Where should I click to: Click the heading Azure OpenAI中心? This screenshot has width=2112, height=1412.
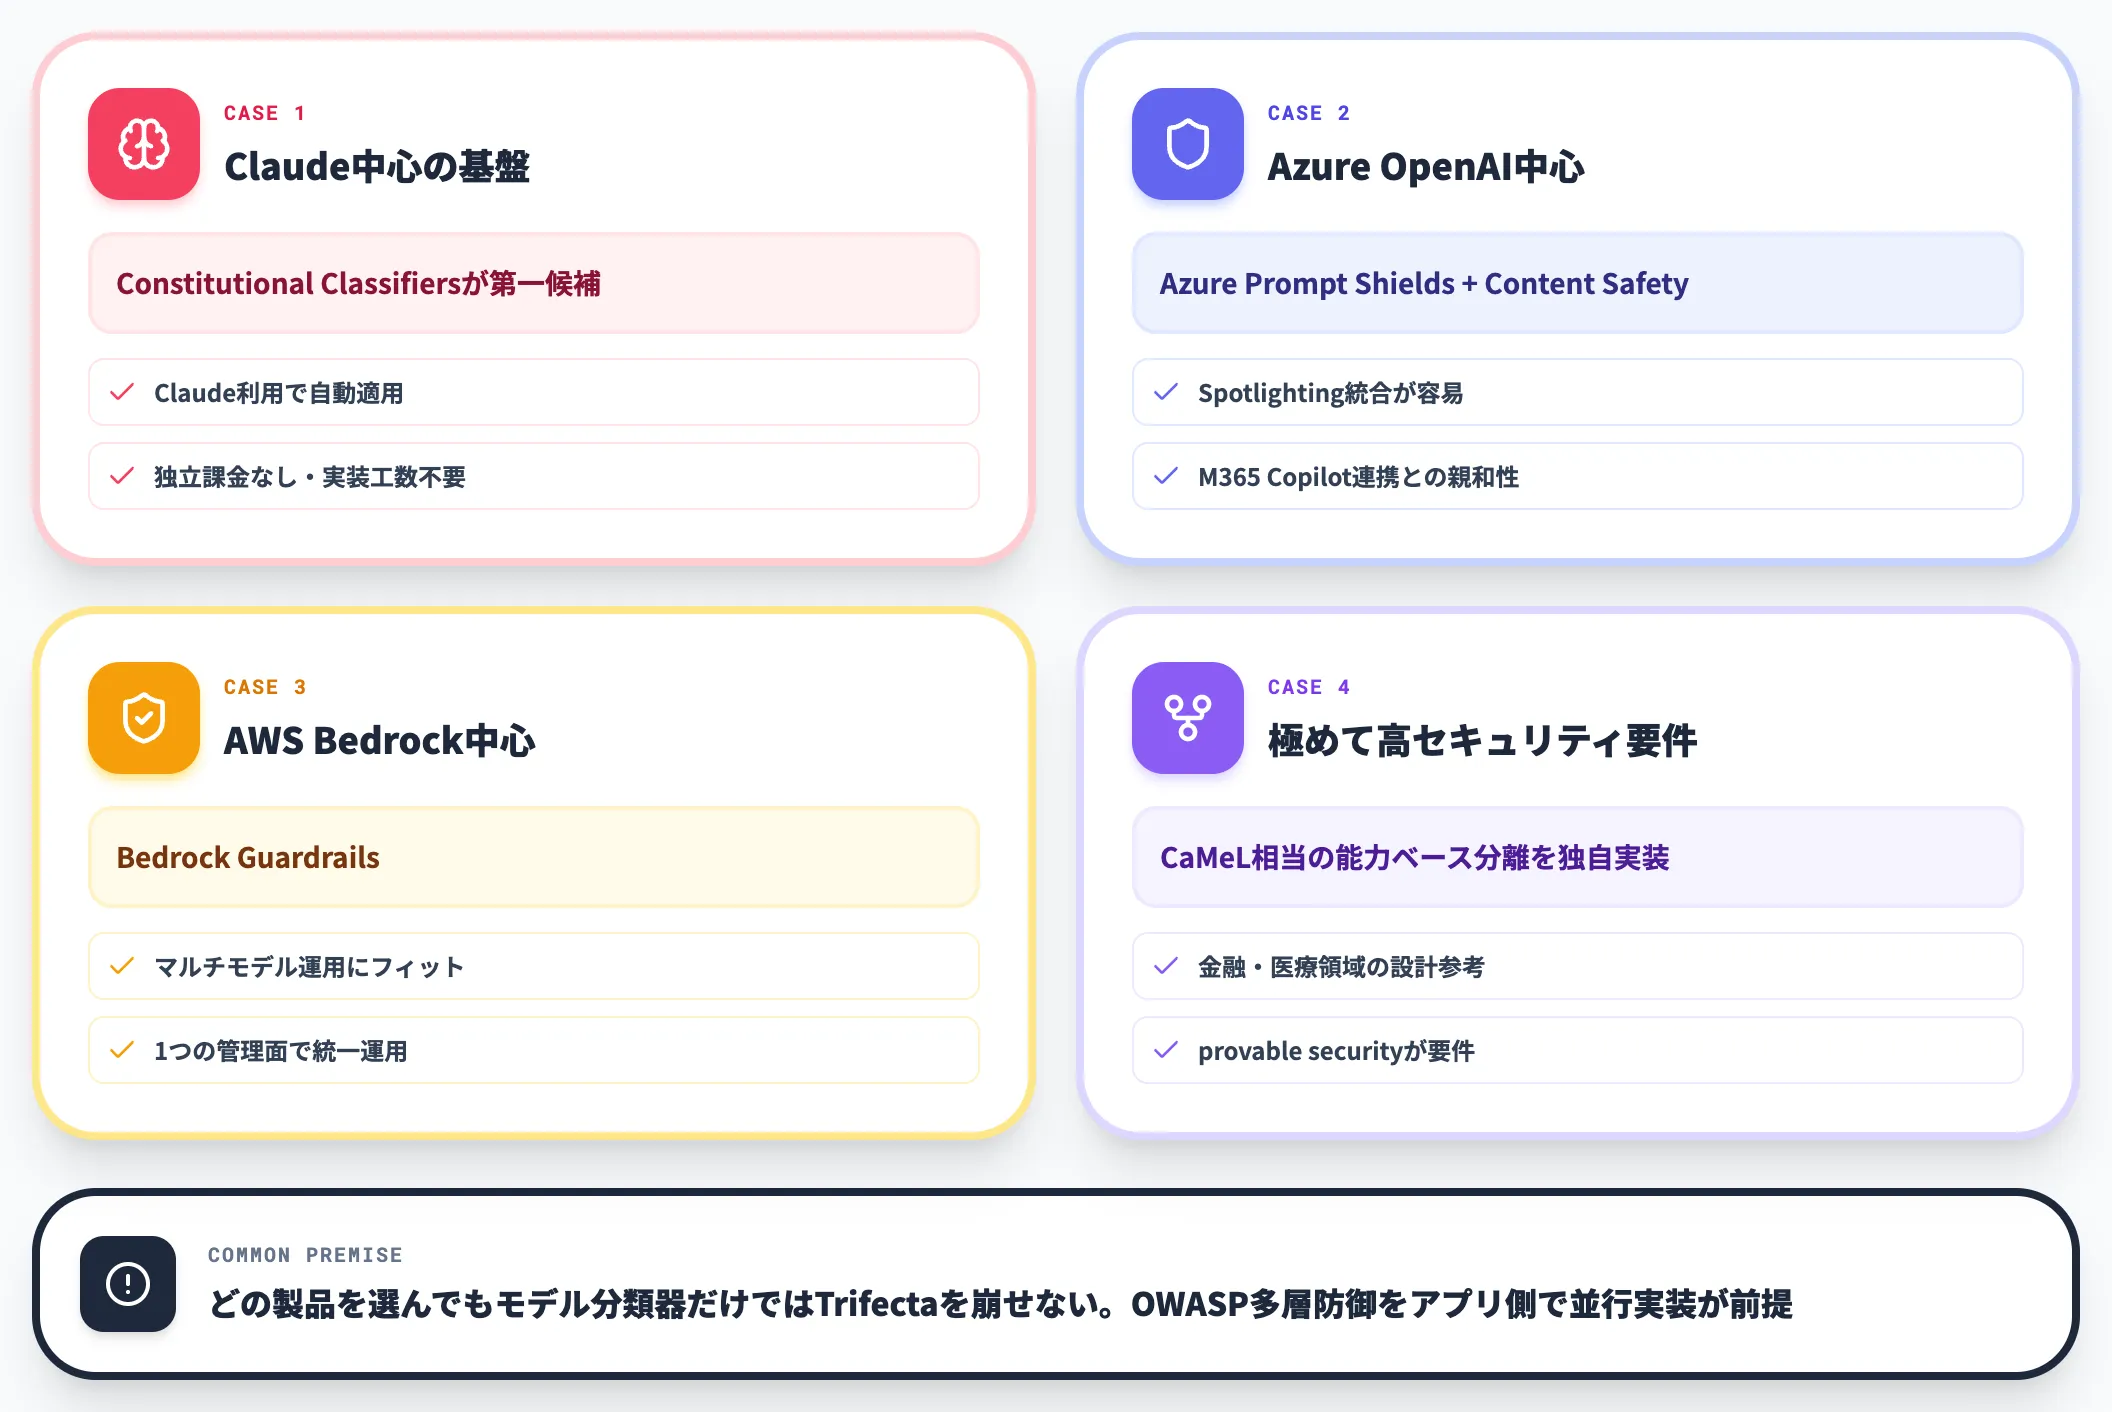1426,166
